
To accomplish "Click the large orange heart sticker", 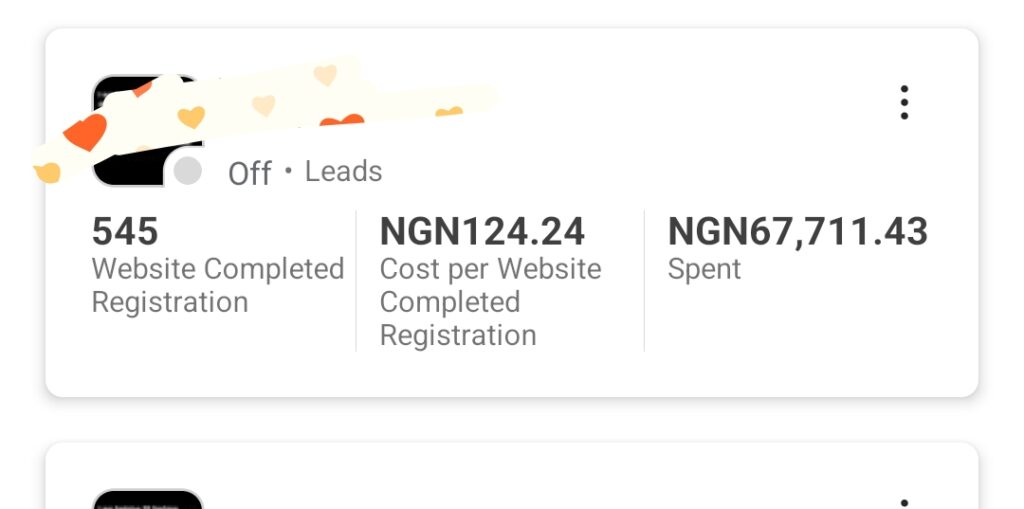I will [86, 131].
